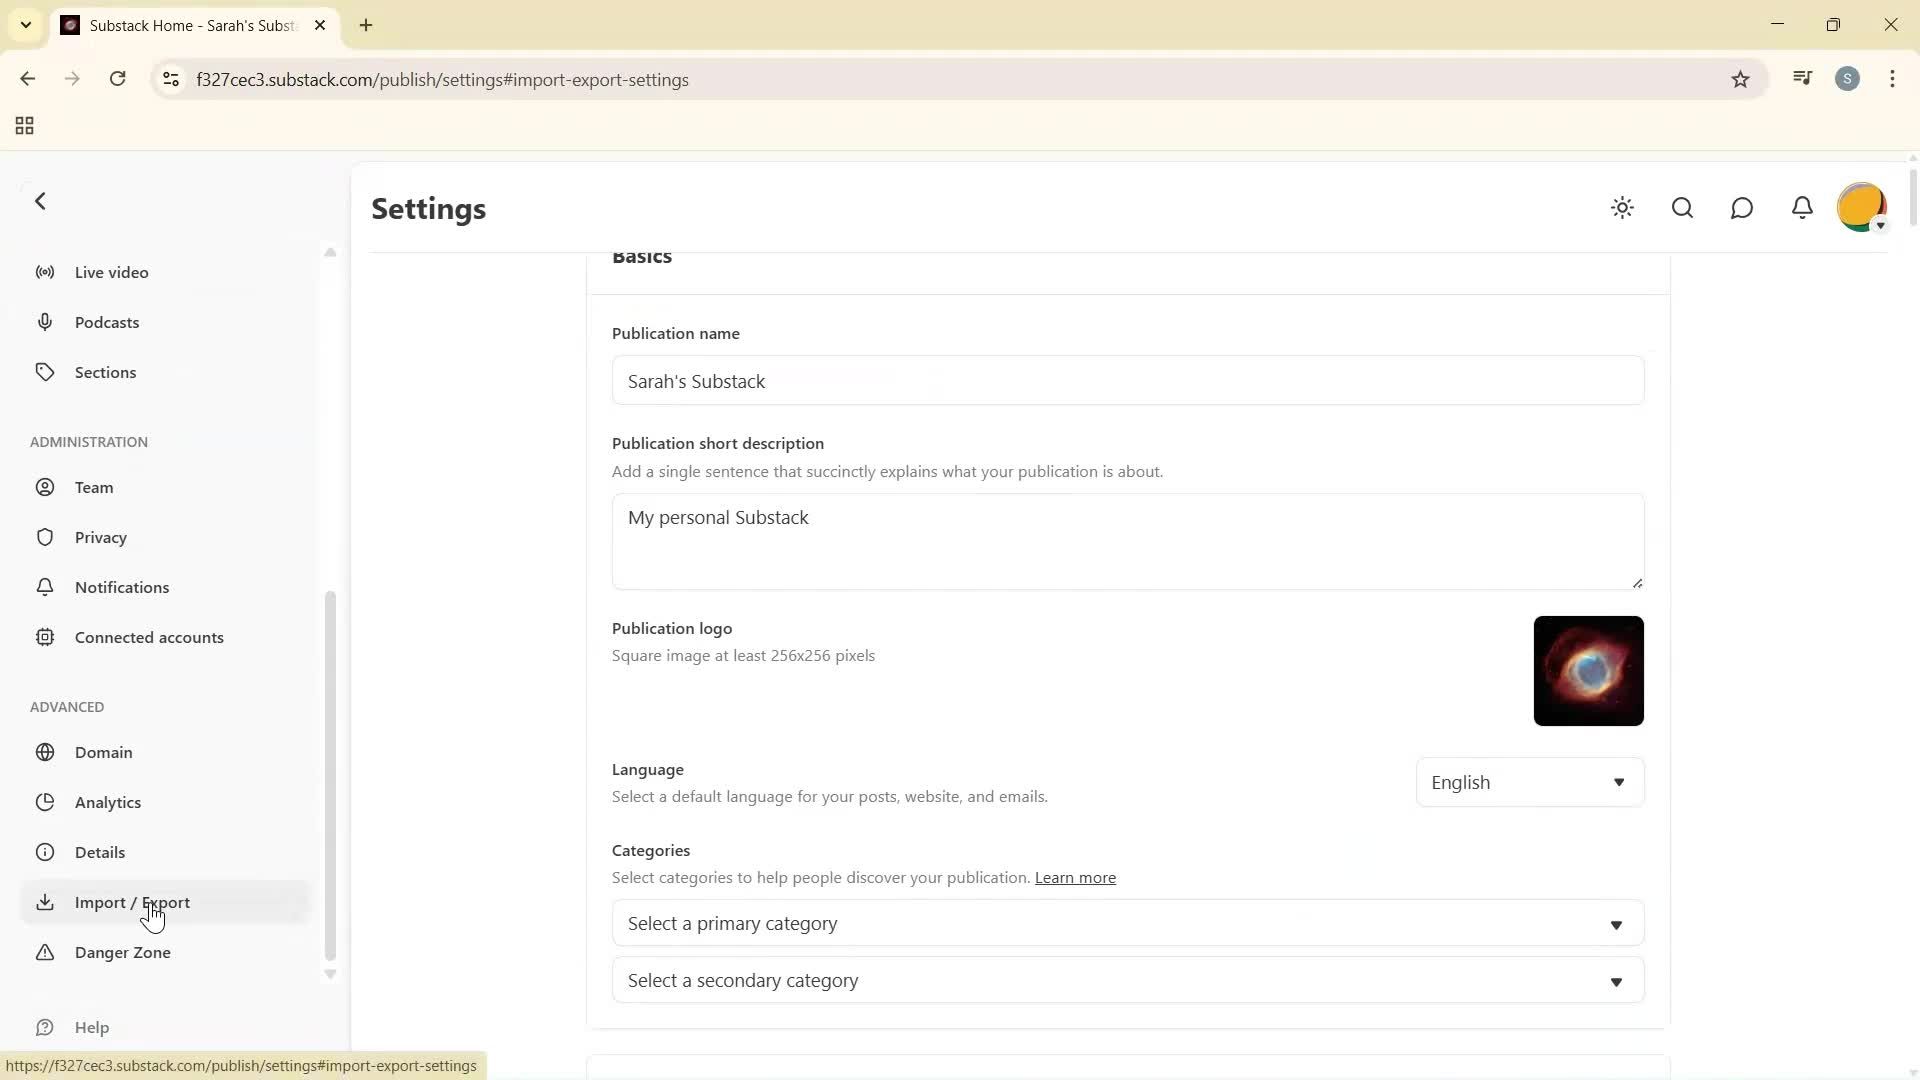This screenshot has height=1080, width=1920.
Task: Open notifications with the bell icon
Action: click(1802, 208)
